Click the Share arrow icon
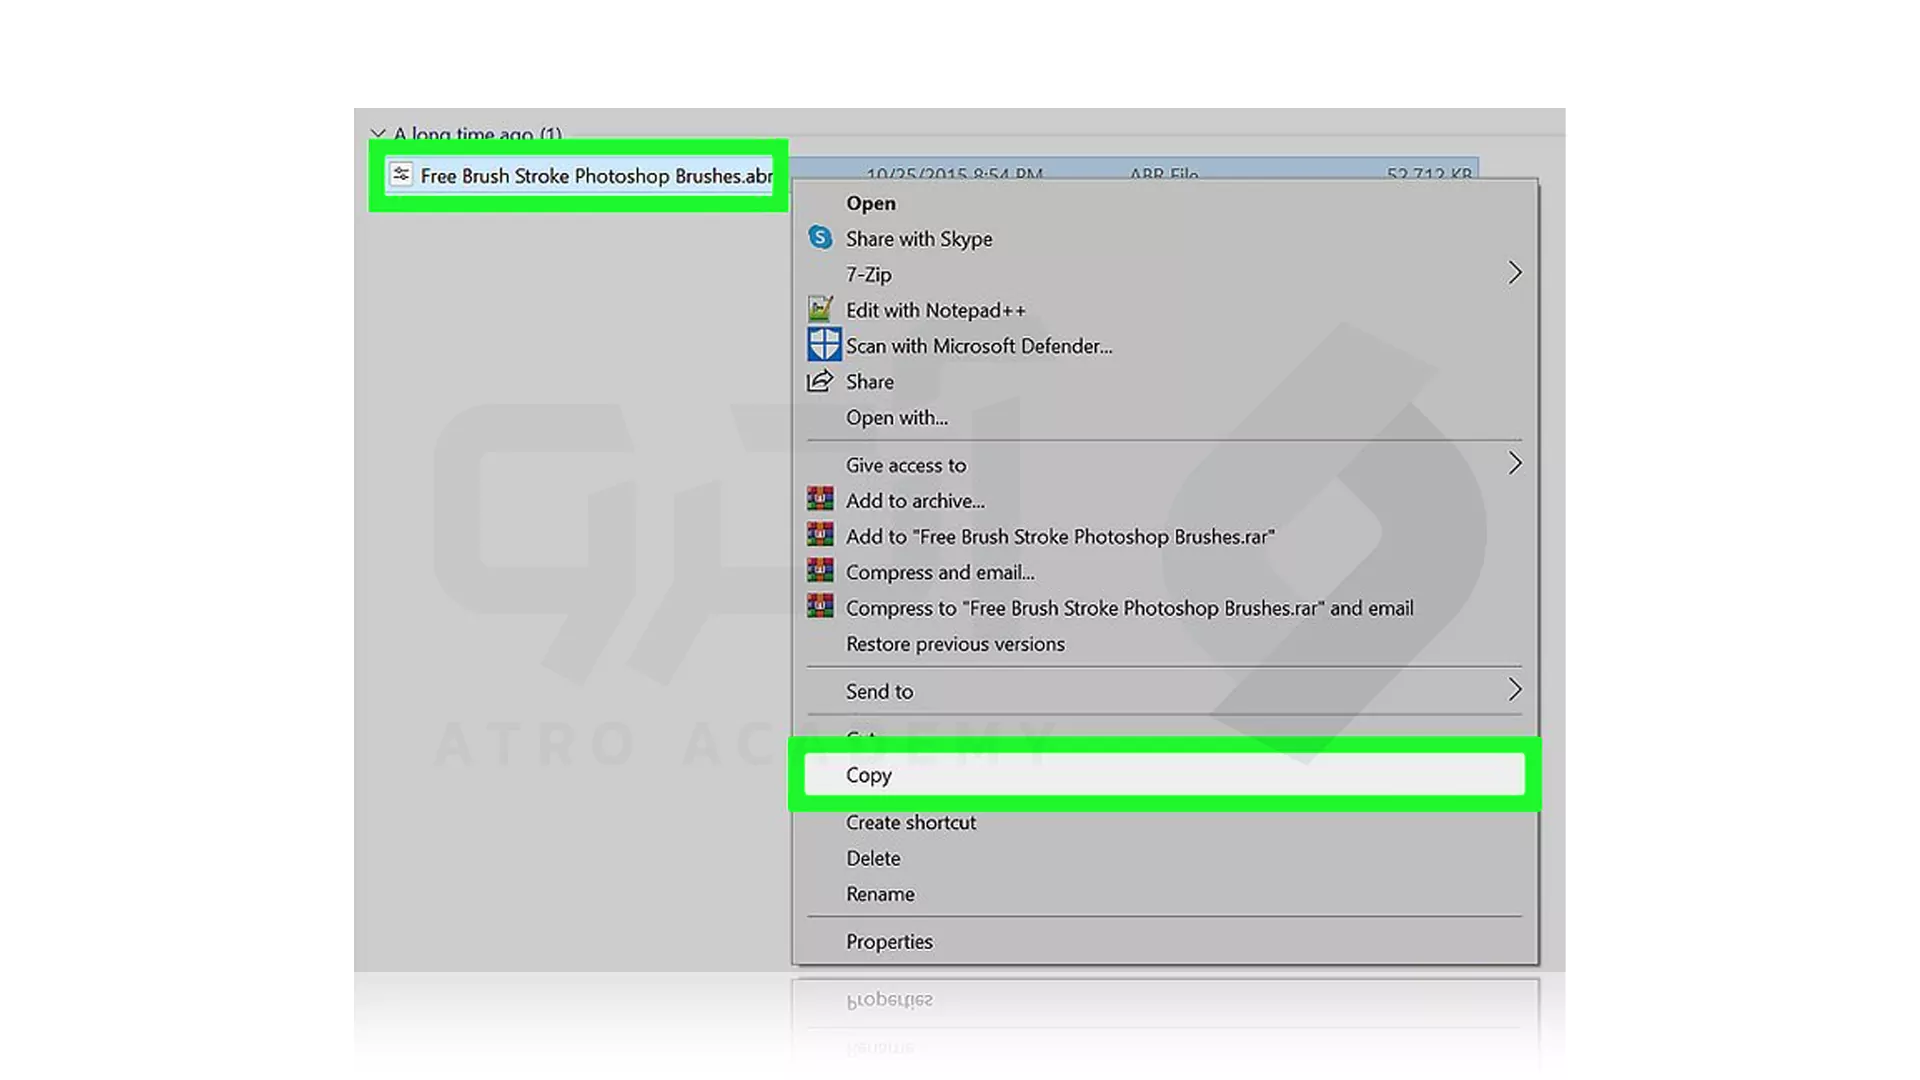The width and height of the screenshot is (1920, 1080). point(820,381)
